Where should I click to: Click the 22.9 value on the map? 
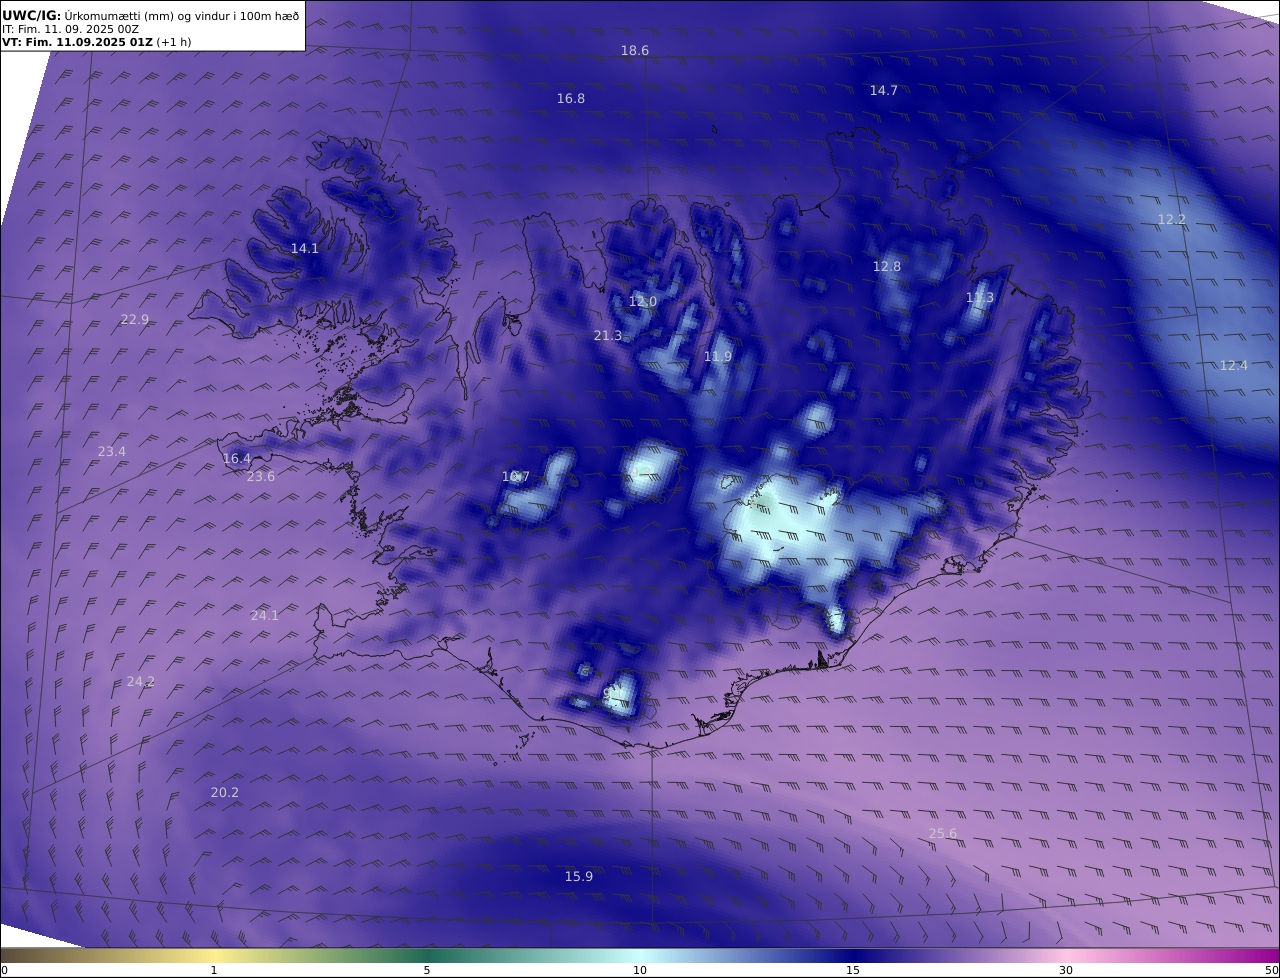click(x=134, y=319)
